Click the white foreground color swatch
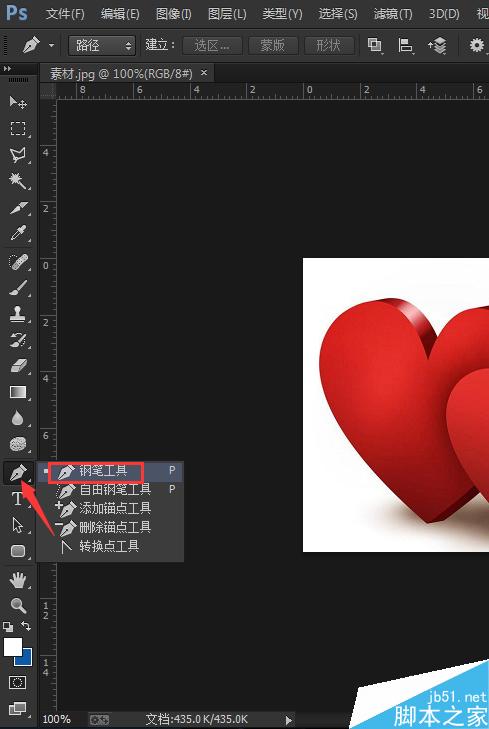Screen dimensions: 489x729 (x=13, y=647)
